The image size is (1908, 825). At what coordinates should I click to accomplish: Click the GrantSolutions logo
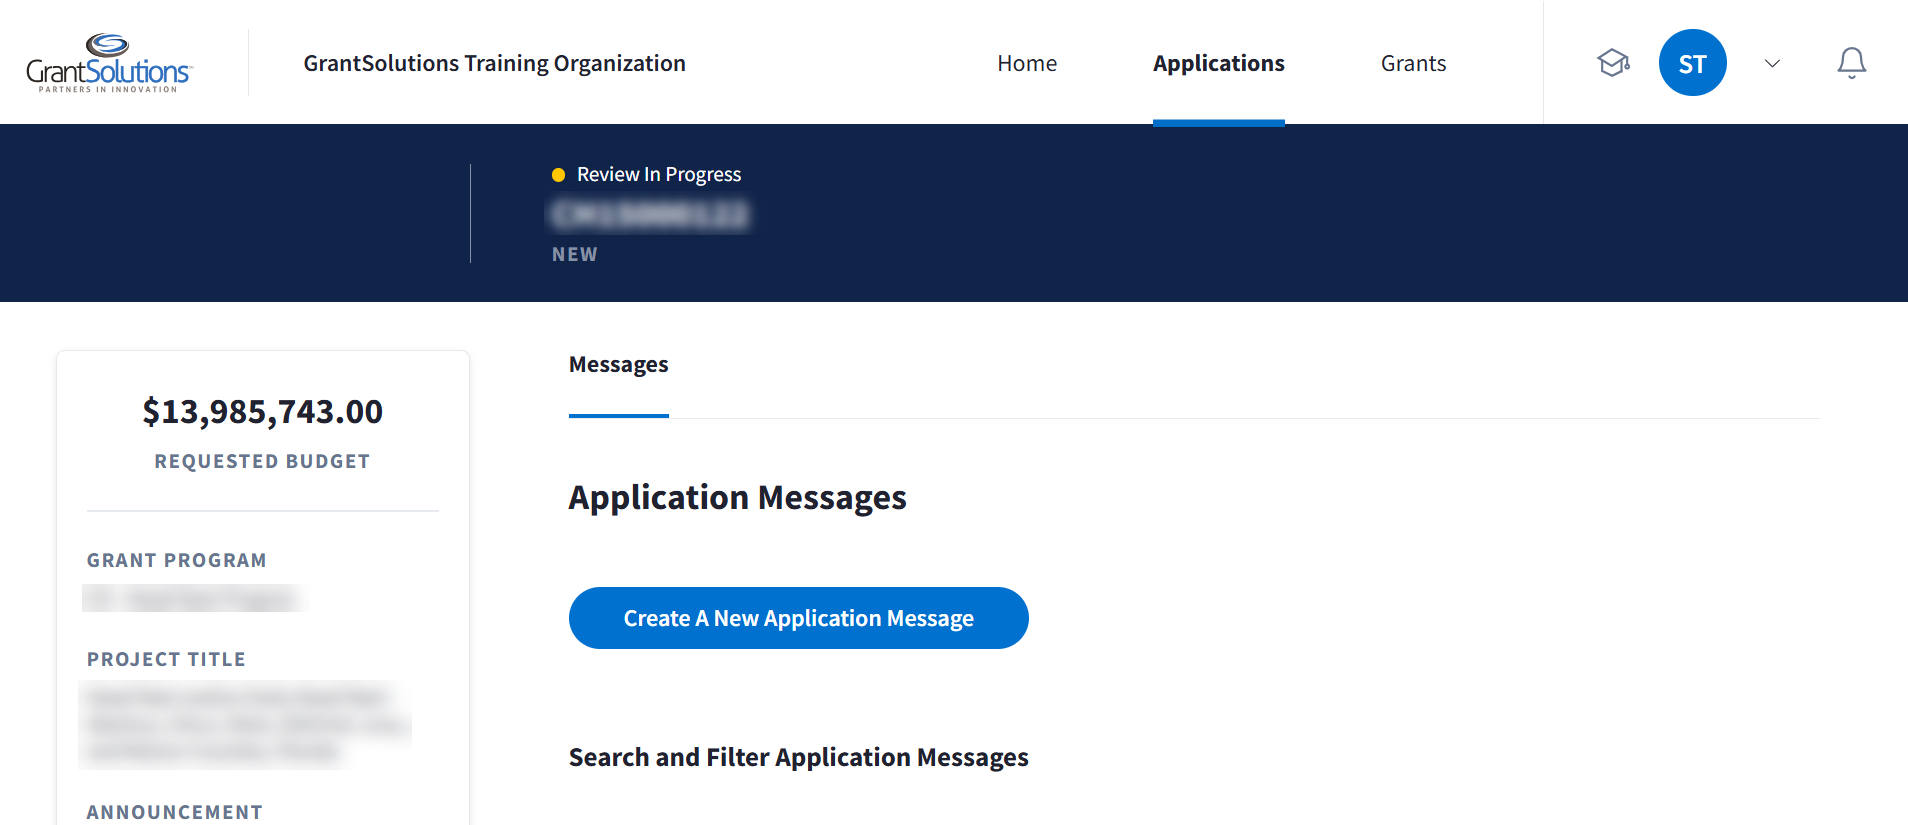(109, 63)
